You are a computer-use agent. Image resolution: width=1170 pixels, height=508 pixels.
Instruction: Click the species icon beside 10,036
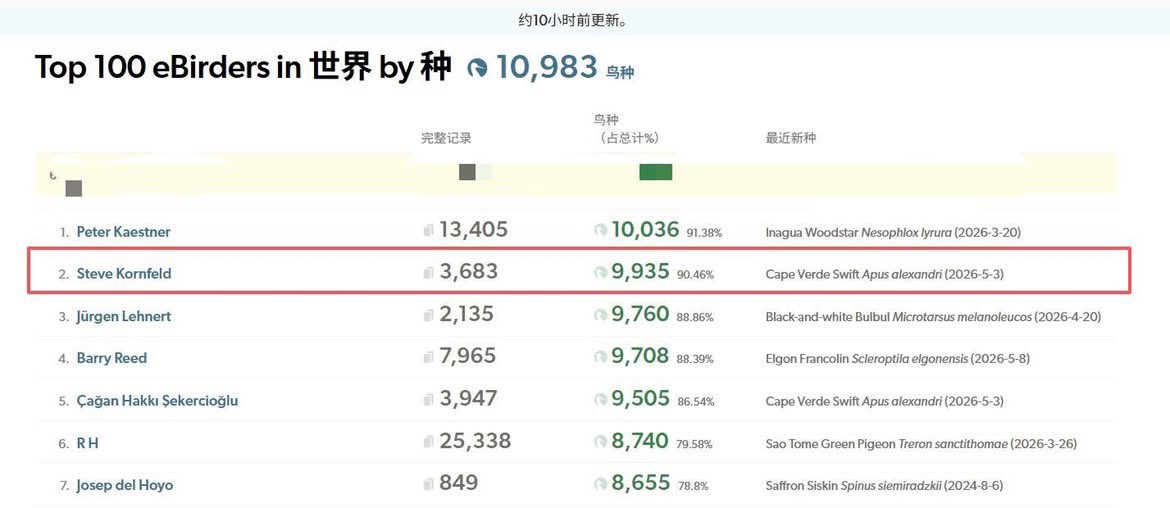pos(601,231)
